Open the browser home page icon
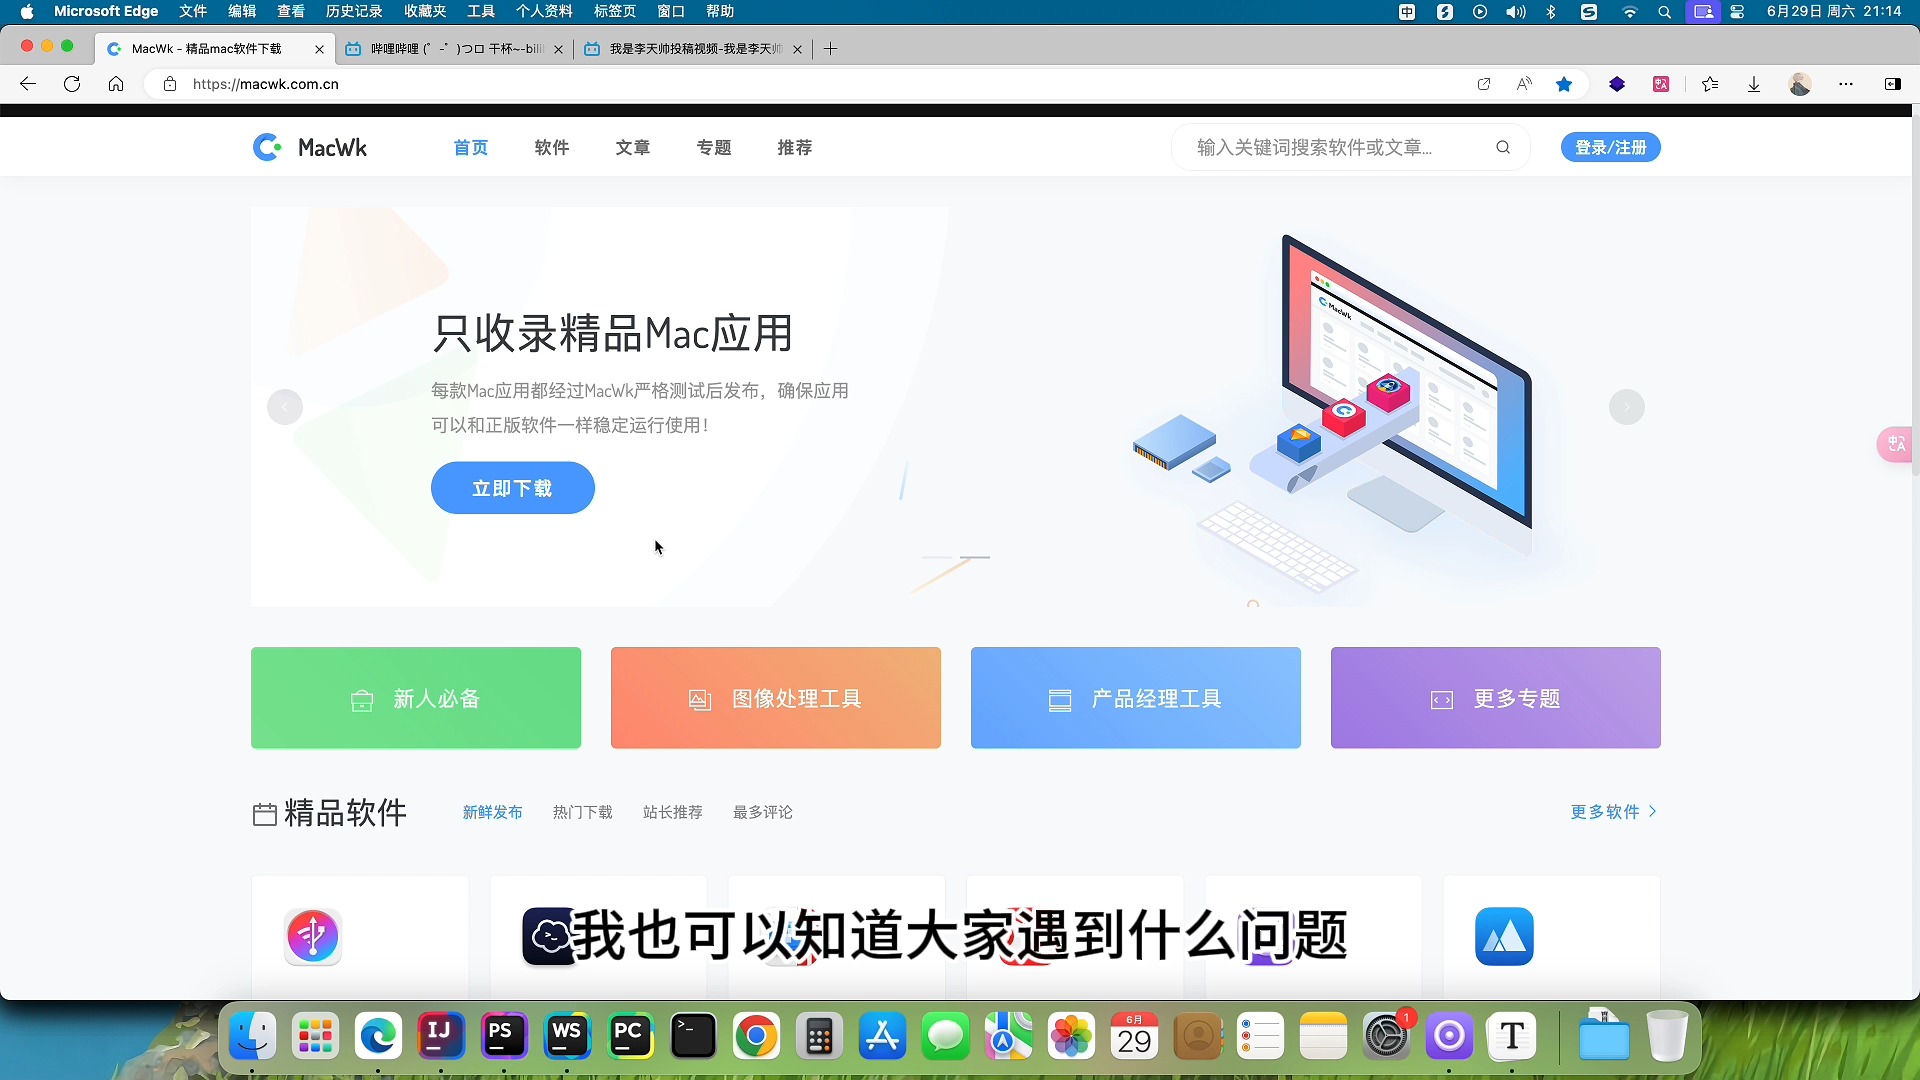This screenshot has height=1080, width=1920. click(116, 84)
